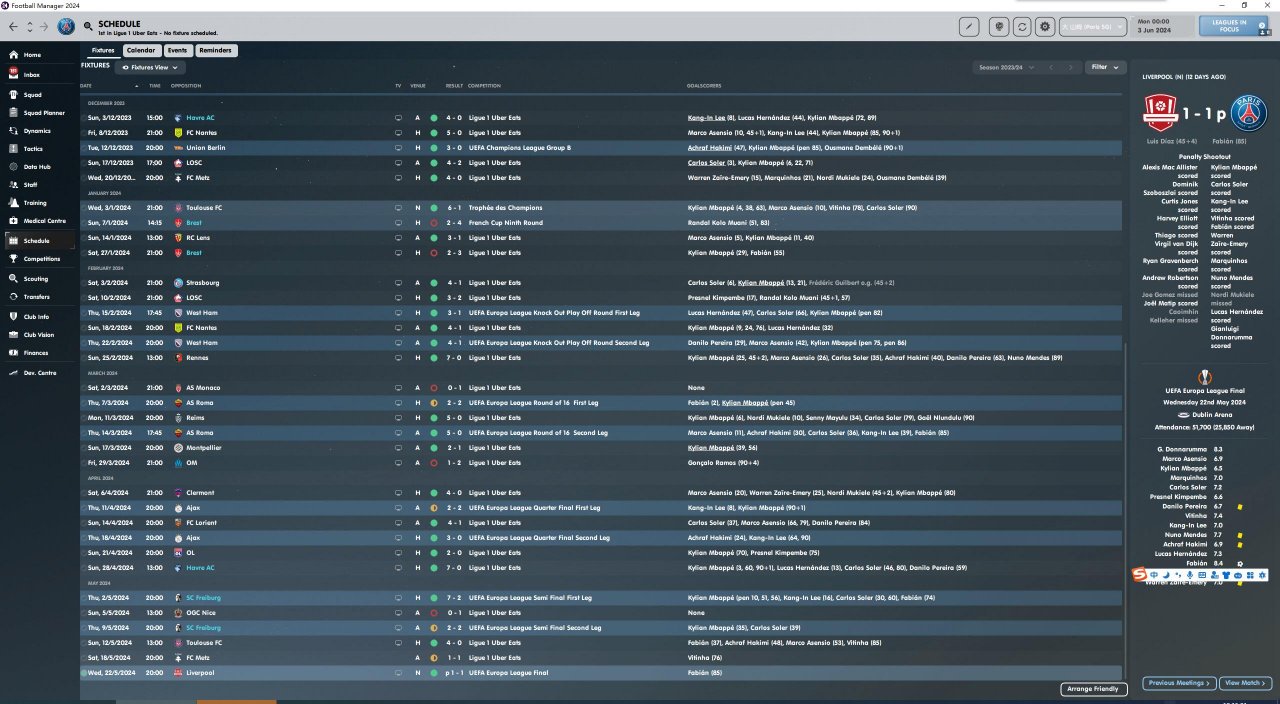Image resolution: width=1280 pixels, height=704 pixels.
Task: Click the Previous Meetings button
Action: (1179, 683)
